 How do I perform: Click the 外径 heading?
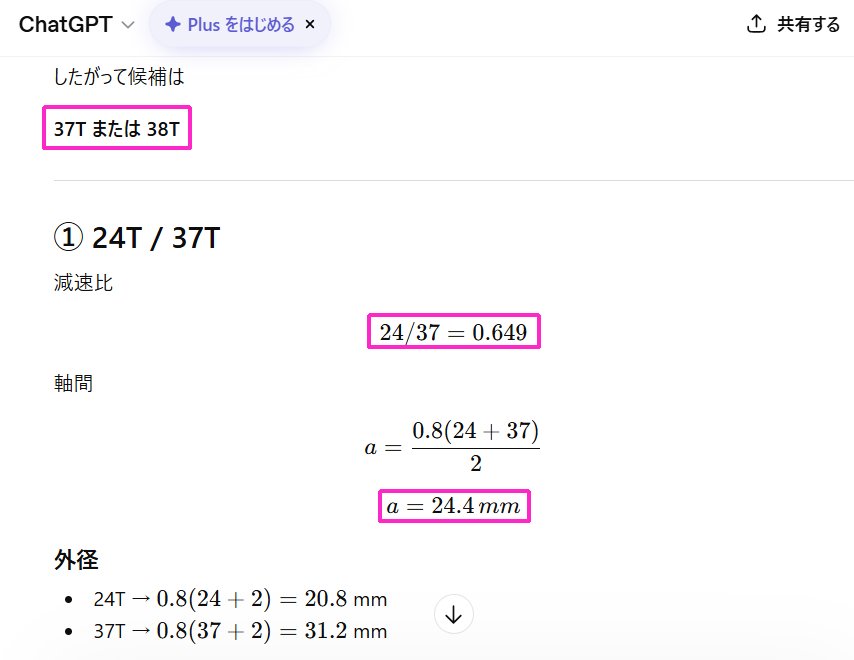76,560
